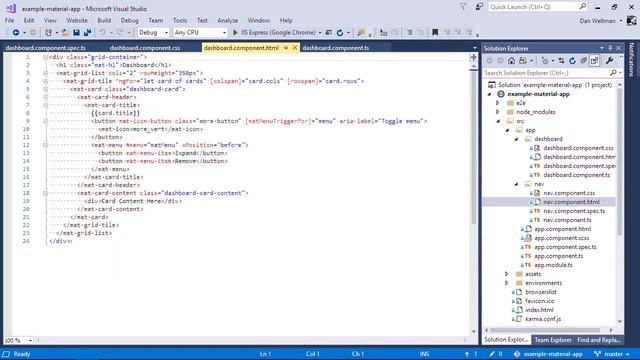Click the pending changes pencil in status bar
This screenshot has width=640, height=360.
click(x=492, y=354)
